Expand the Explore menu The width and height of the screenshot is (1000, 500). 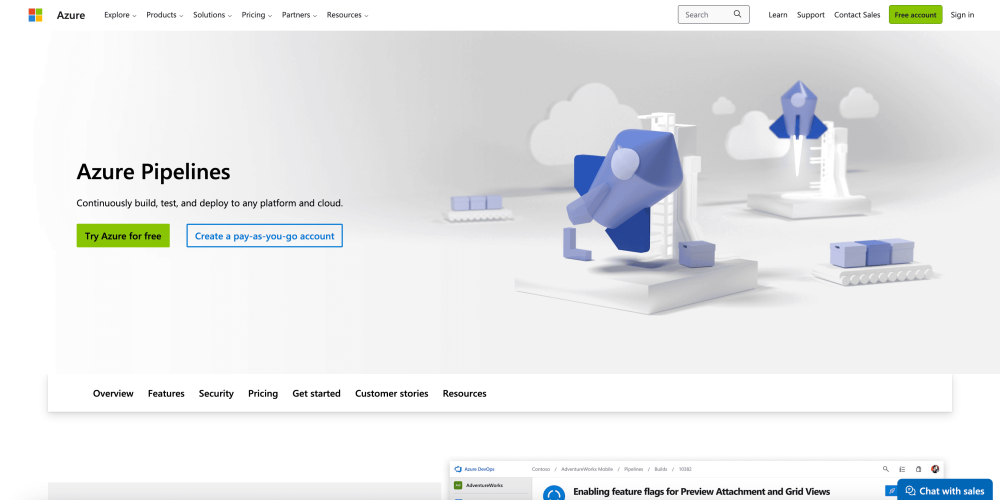point(121,15)
